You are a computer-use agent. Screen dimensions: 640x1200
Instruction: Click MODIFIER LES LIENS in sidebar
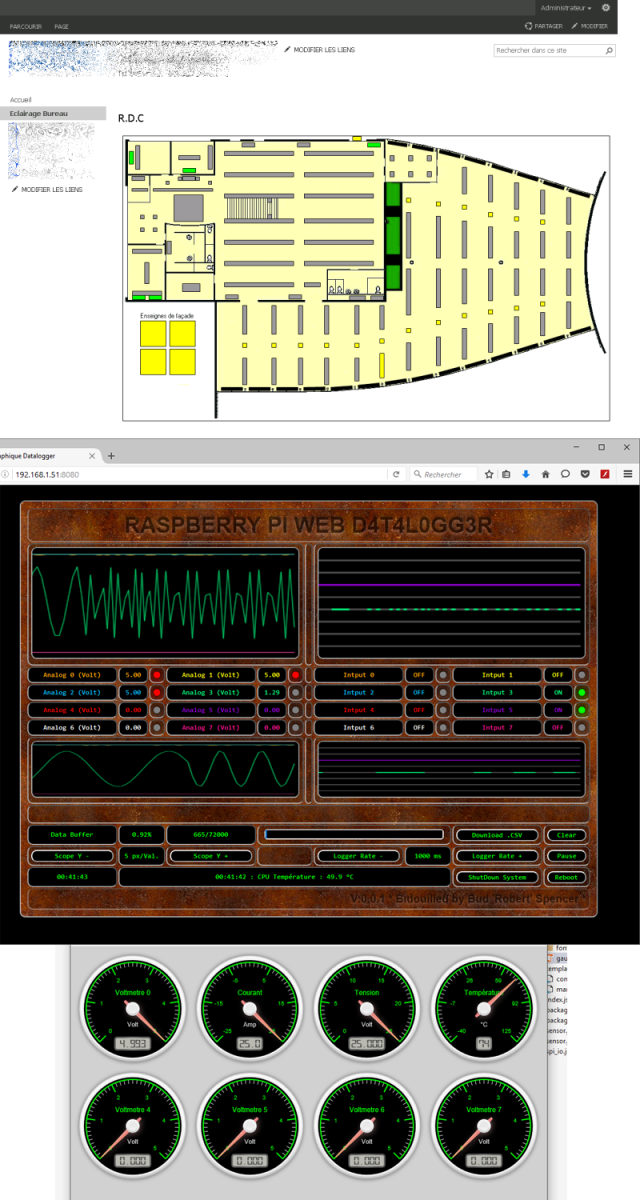click(x=46, y=189)
